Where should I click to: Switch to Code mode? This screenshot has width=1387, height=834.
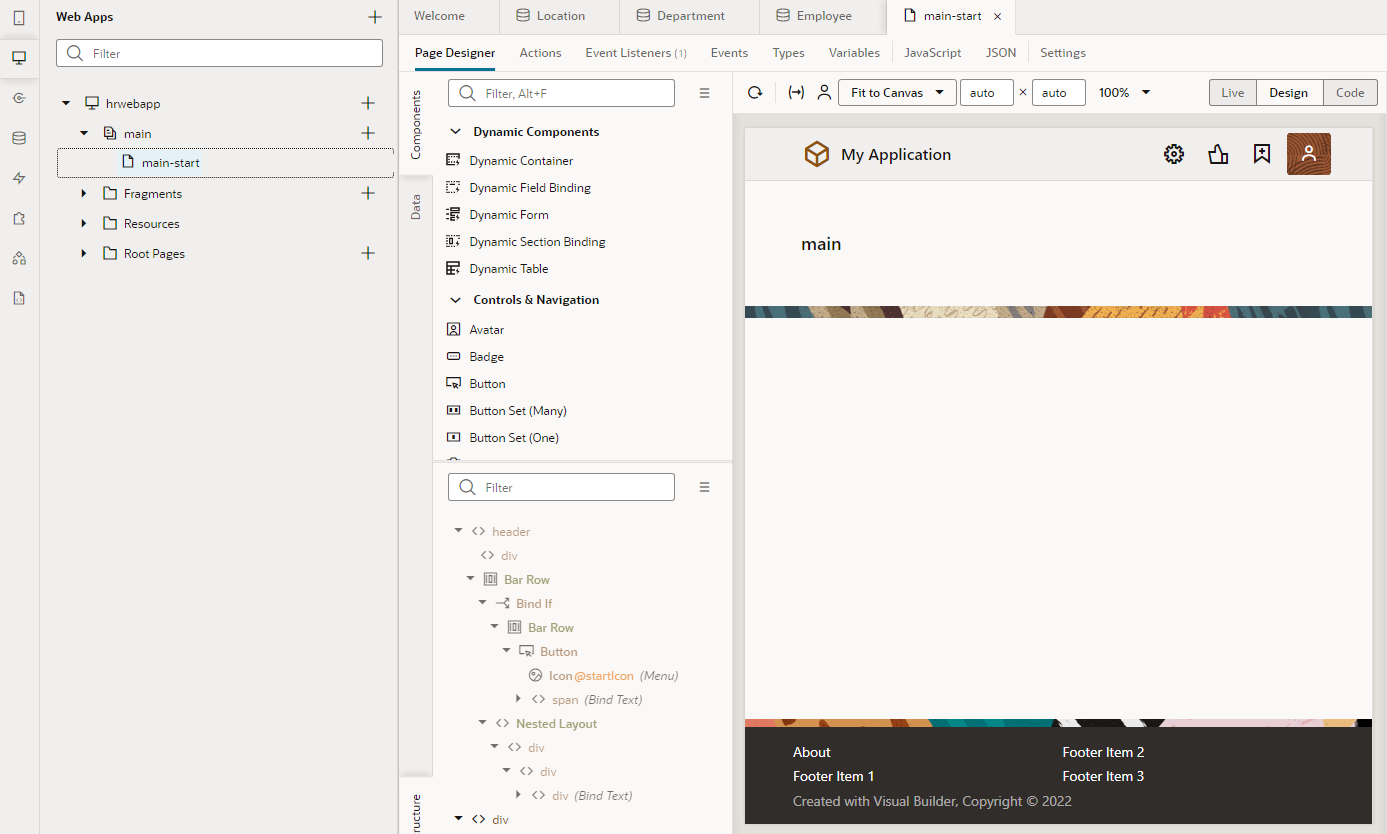click(x=1349, y=93)
